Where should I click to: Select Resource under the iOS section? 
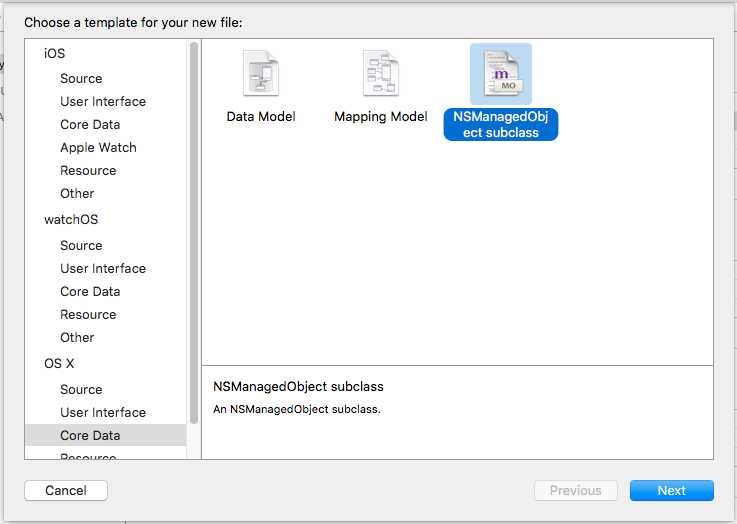pyautogui.click(x=88, y=170)
